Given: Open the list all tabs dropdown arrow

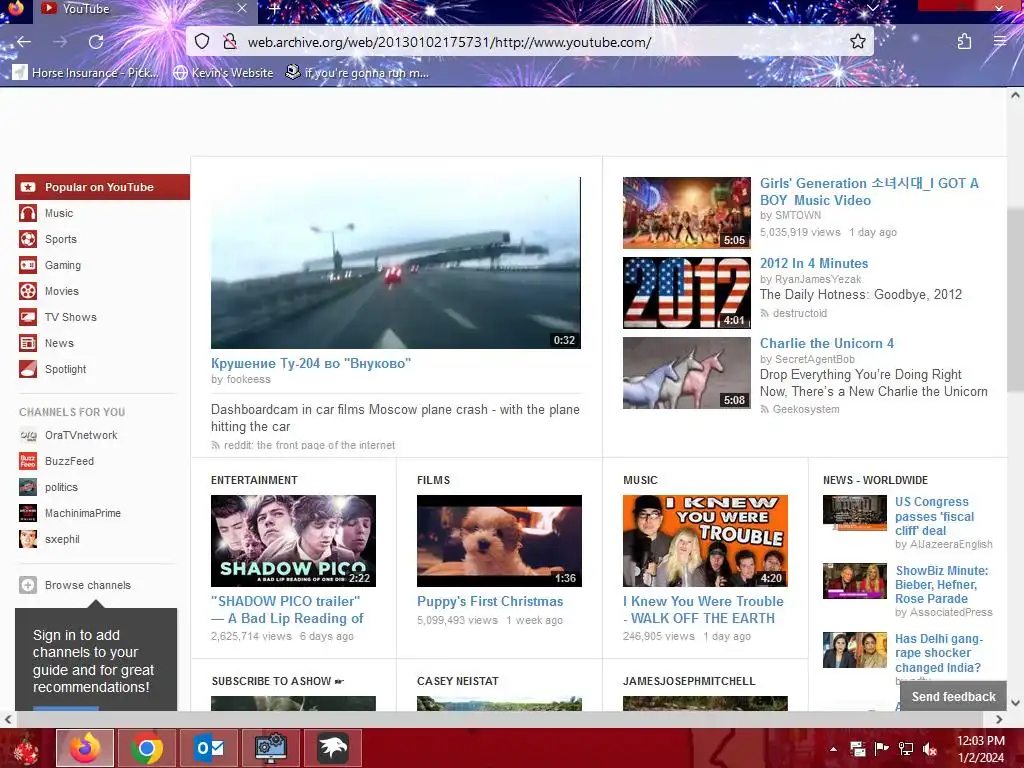Looking at the screenshot, I should tap(872, 8).
